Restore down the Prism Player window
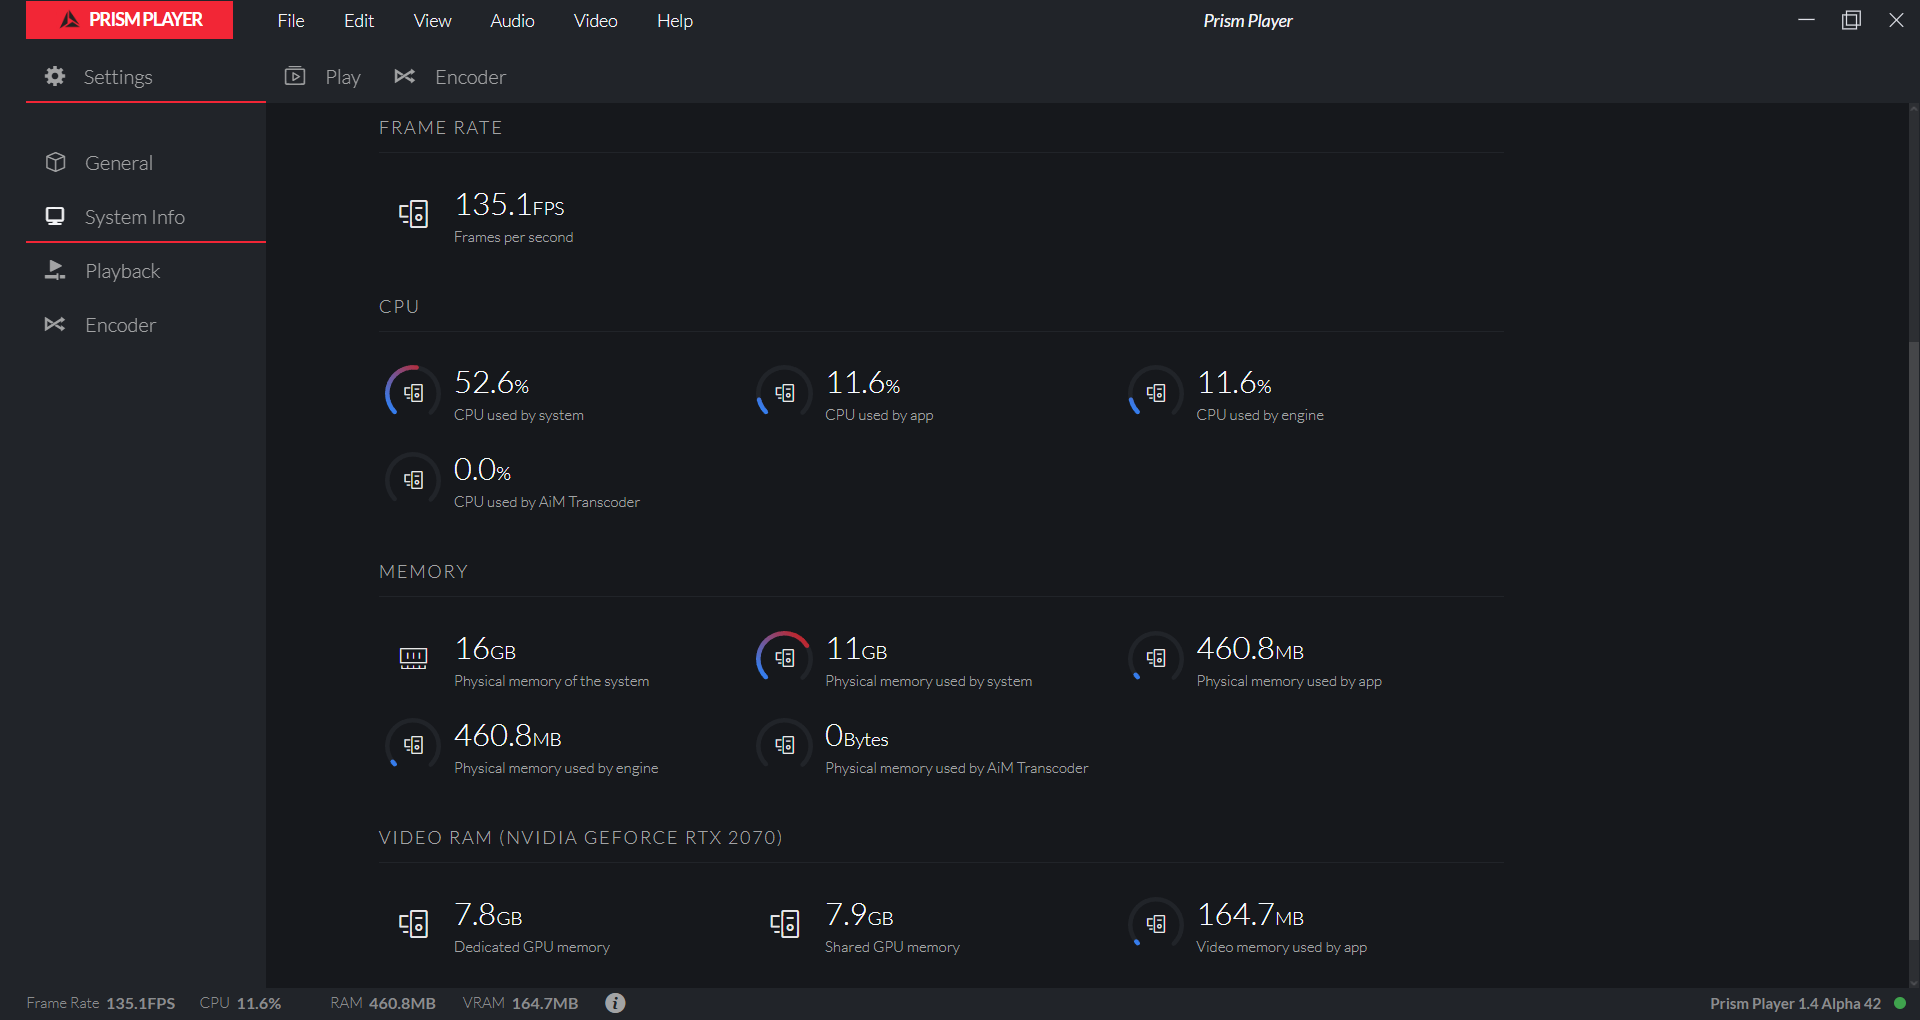1920x1020 pixels. pyautogui.click(x=1851, y=20)
